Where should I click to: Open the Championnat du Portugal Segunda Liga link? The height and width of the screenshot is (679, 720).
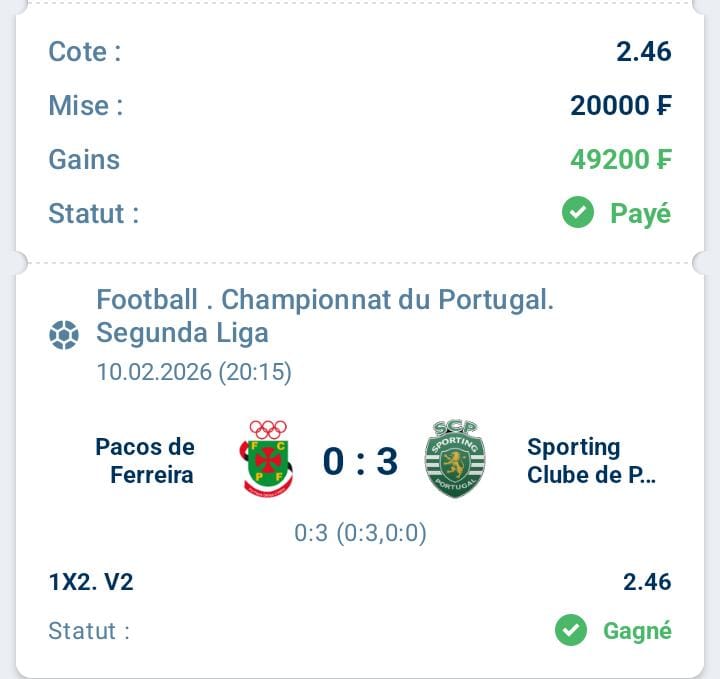[325, 315]
